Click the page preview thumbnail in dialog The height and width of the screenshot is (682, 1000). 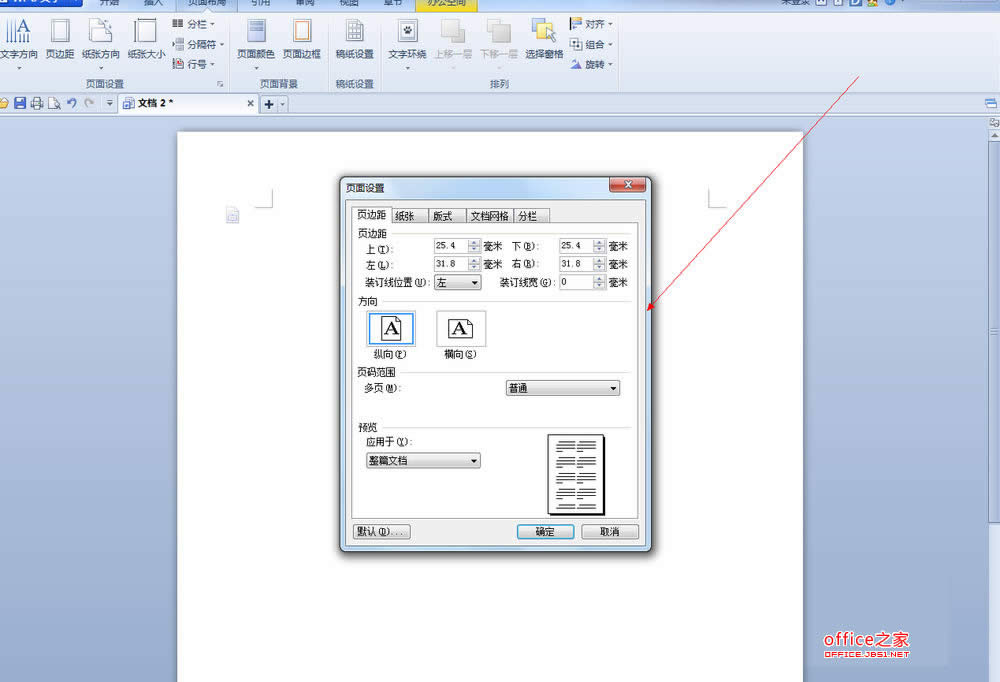click(x=576, y=474)
